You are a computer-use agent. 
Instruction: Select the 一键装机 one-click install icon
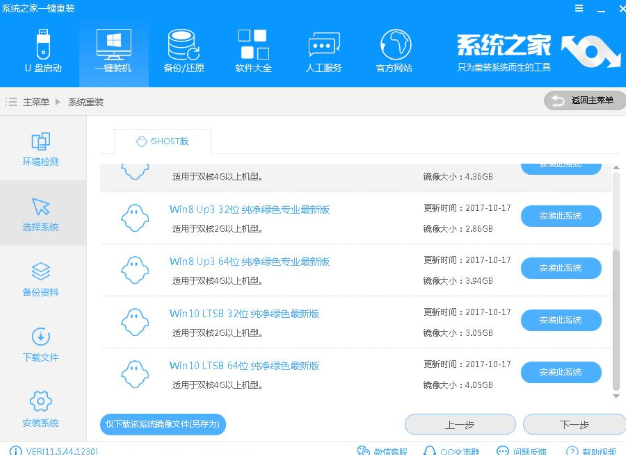coord(113,51)
